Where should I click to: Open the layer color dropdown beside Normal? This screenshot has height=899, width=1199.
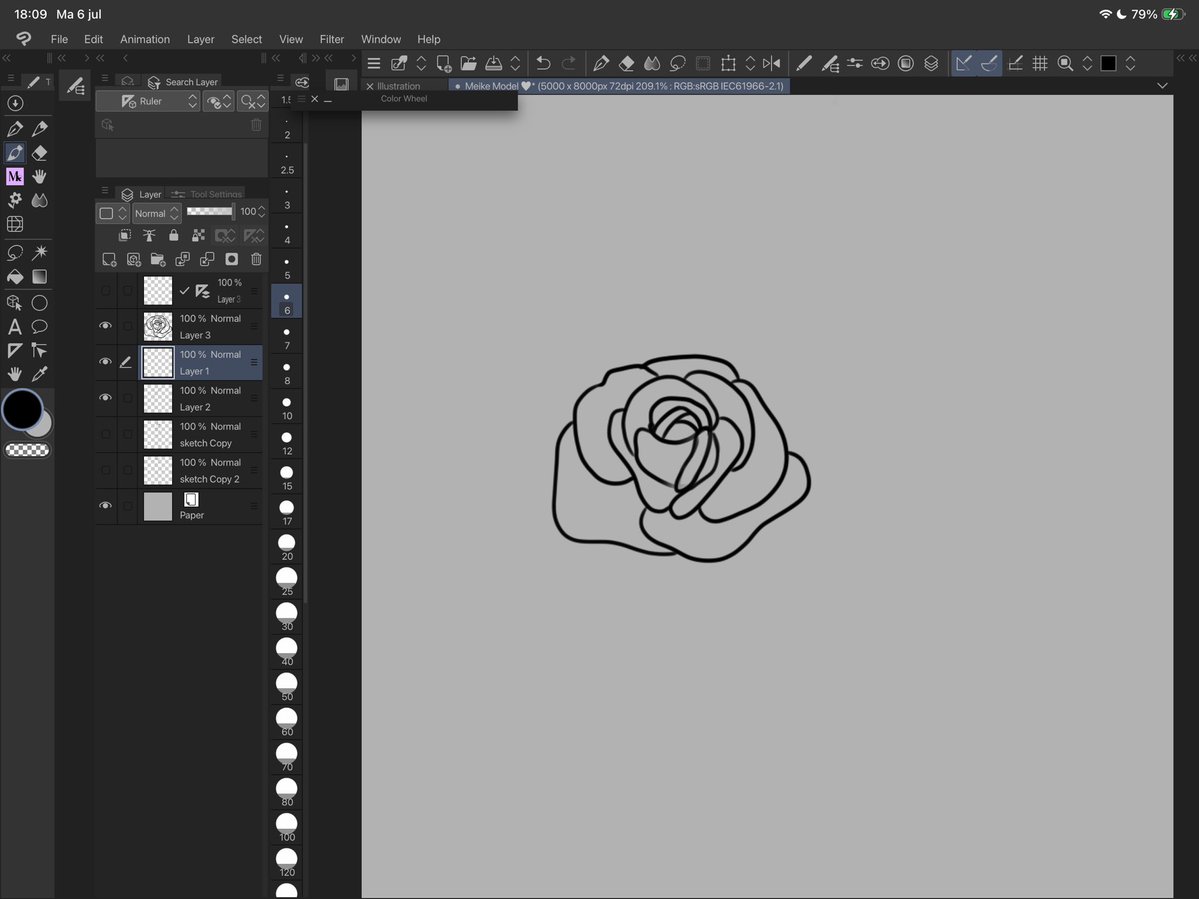(x=113, y=213)
